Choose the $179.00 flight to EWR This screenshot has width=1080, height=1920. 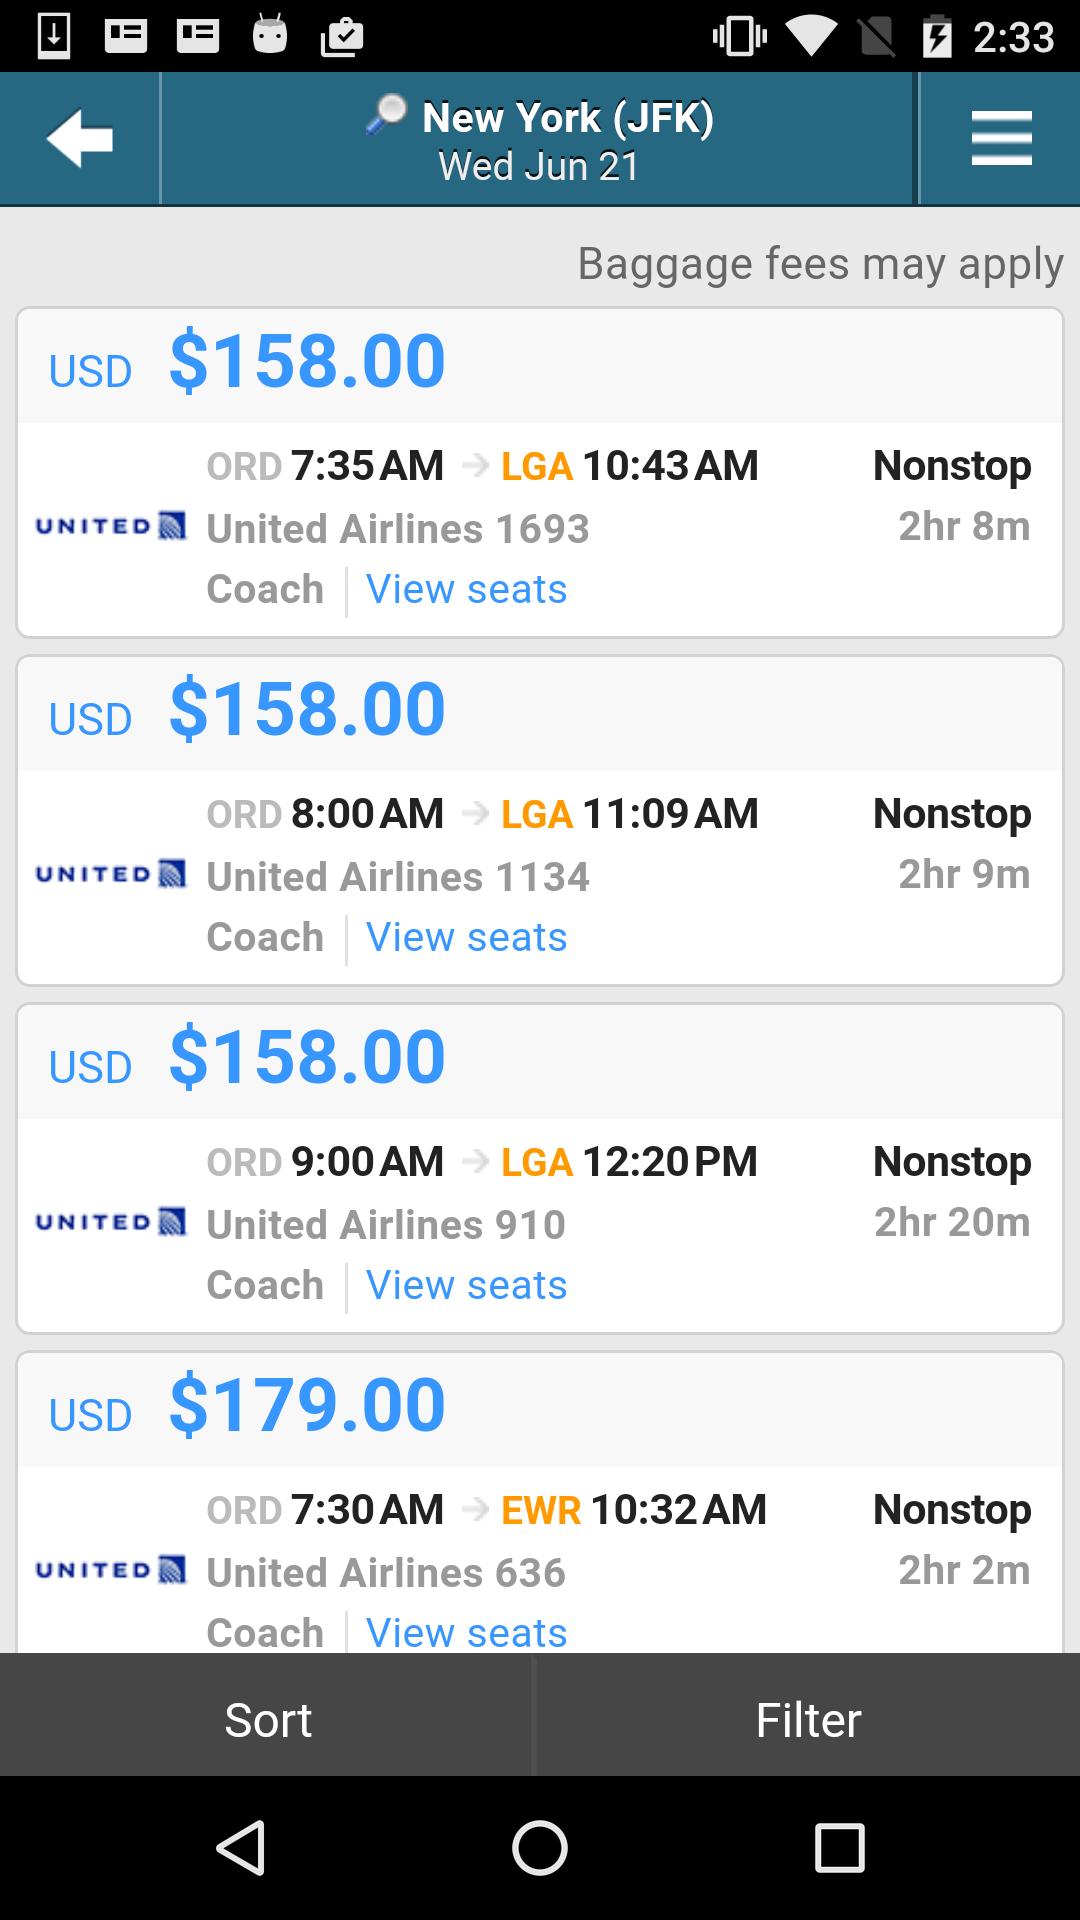coord(307,1406)
